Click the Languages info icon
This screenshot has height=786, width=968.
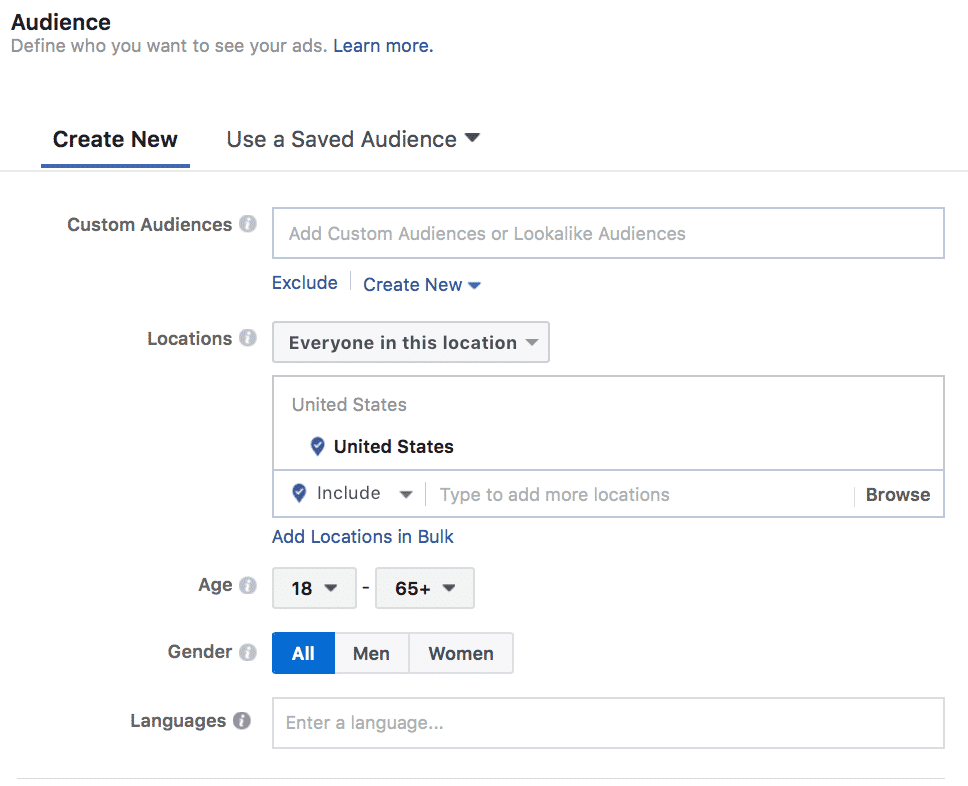pos(242,721)
